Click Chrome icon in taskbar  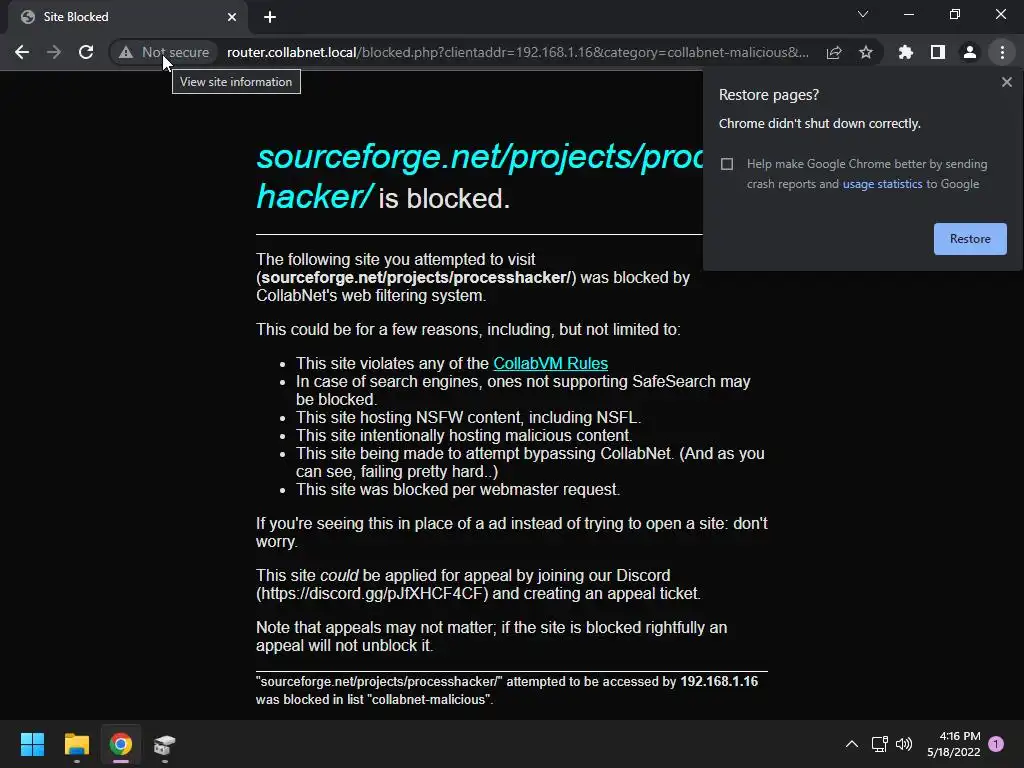point(121,744)
